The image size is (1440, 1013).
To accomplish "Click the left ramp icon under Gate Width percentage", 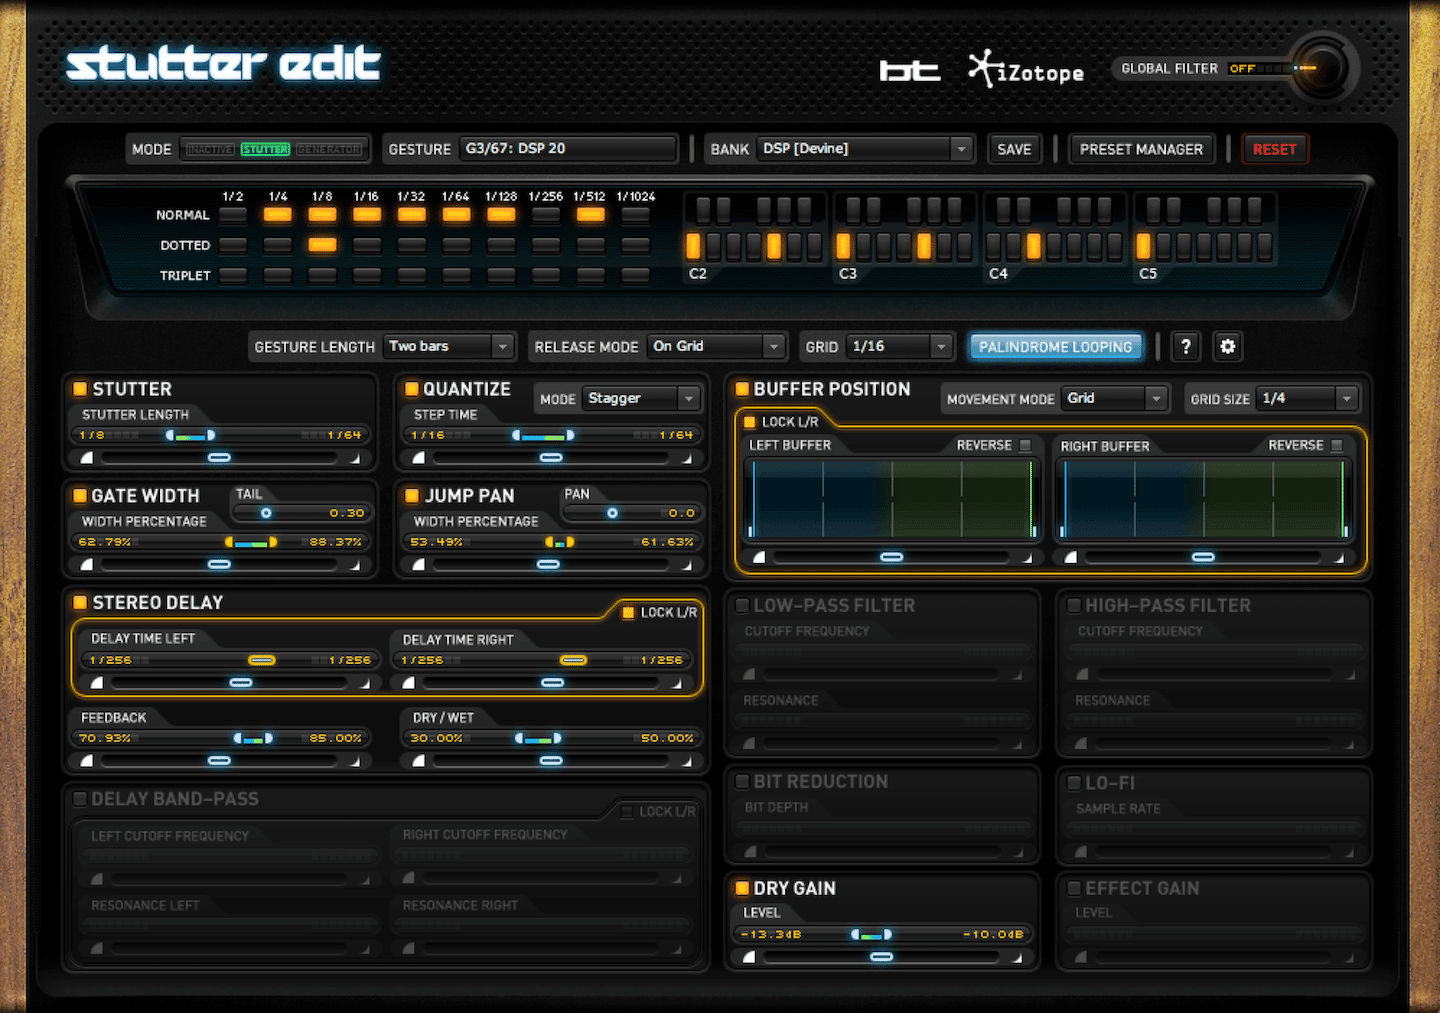I will tap(87, 565).
